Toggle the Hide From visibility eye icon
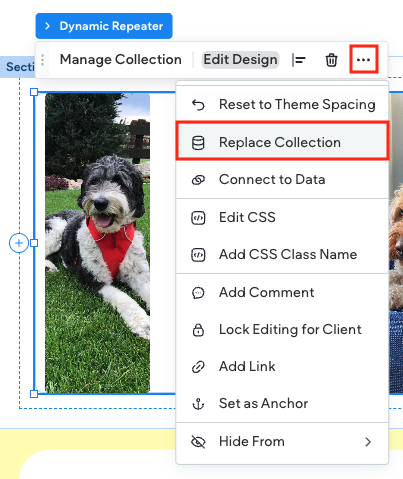 coord(198,442)
